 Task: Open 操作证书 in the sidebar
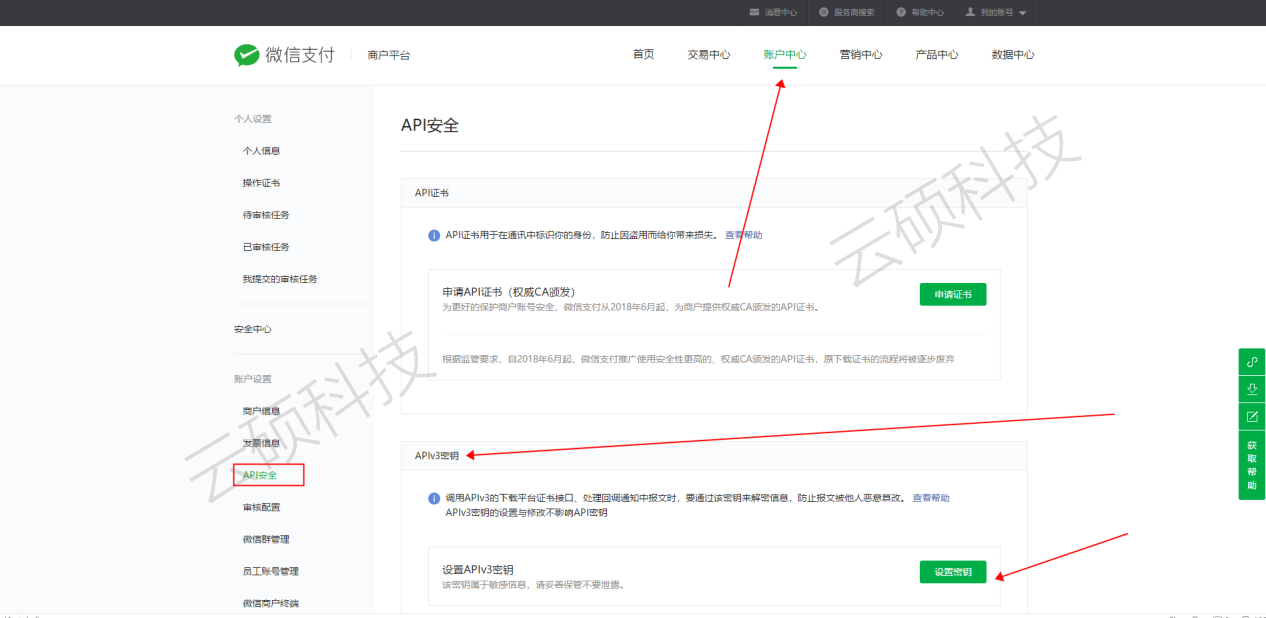(x=261, y=183)
